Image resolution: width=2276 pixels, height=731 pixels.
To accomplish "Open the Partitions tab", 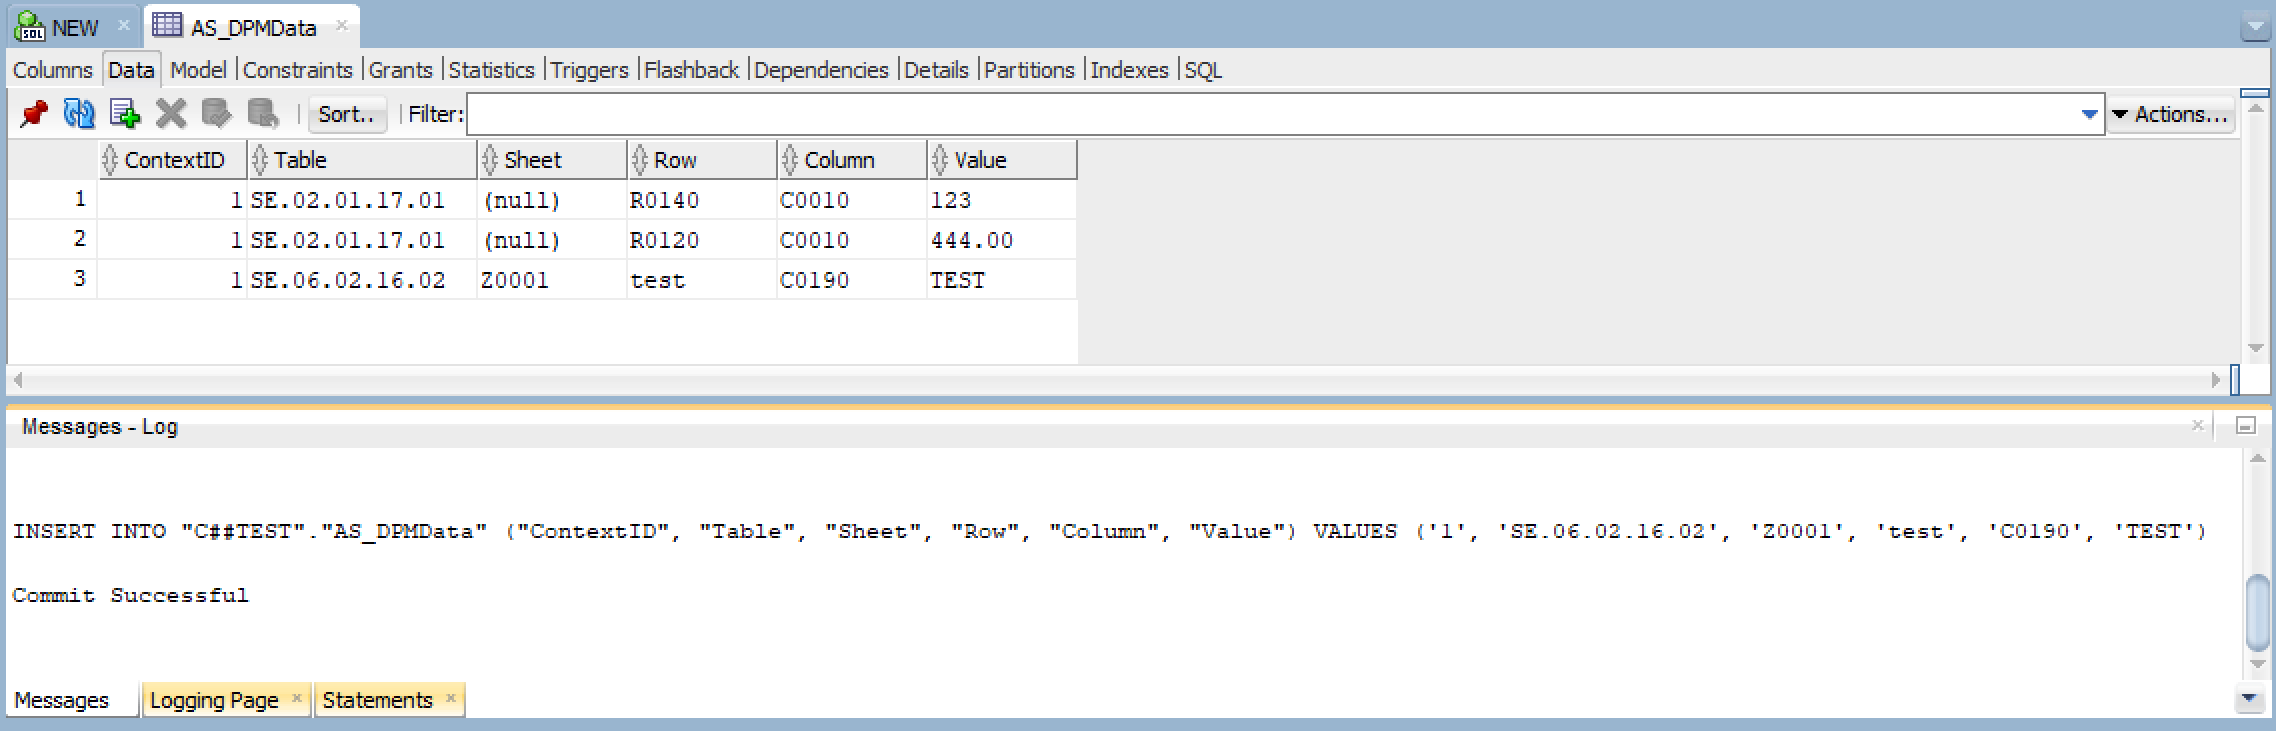I will pyautogui.click(x=1029, y=70).
